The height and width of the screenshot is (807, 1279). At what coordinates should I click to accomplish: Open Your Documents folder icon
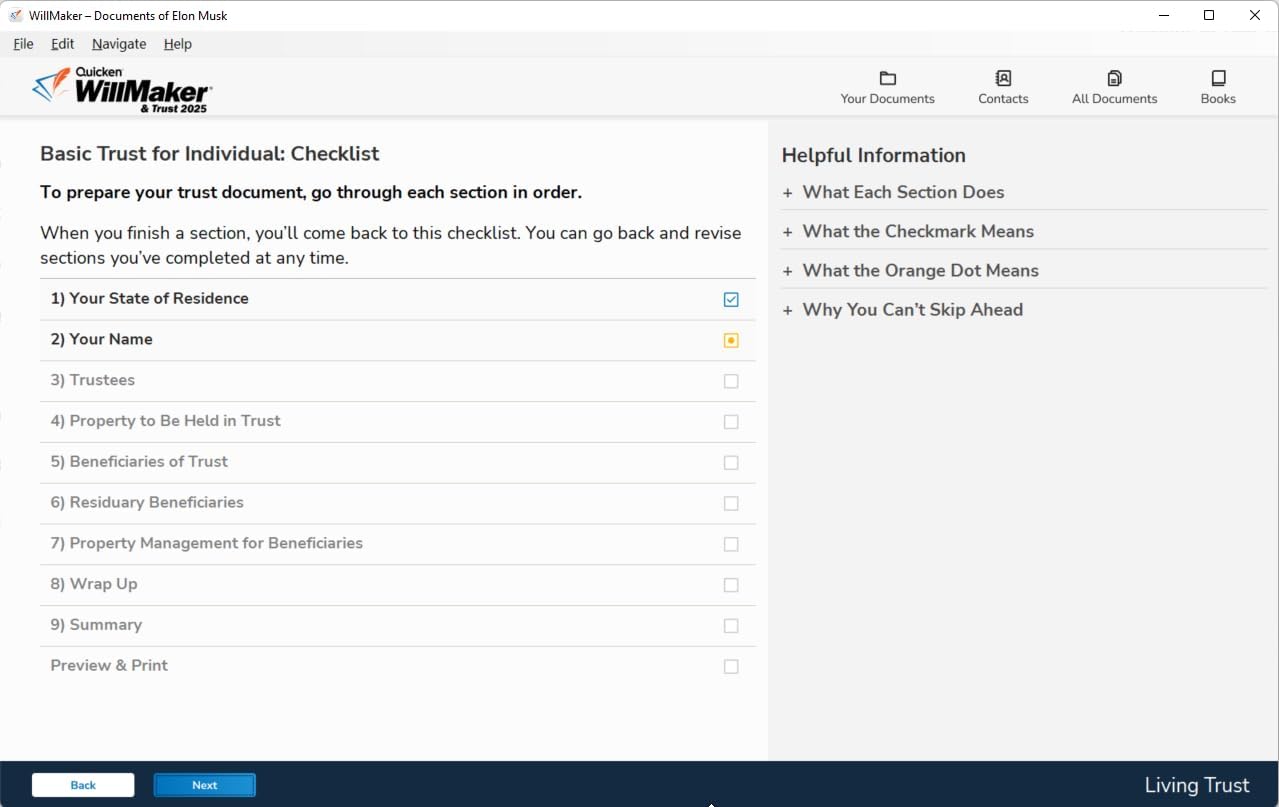[x=887, y=79]
